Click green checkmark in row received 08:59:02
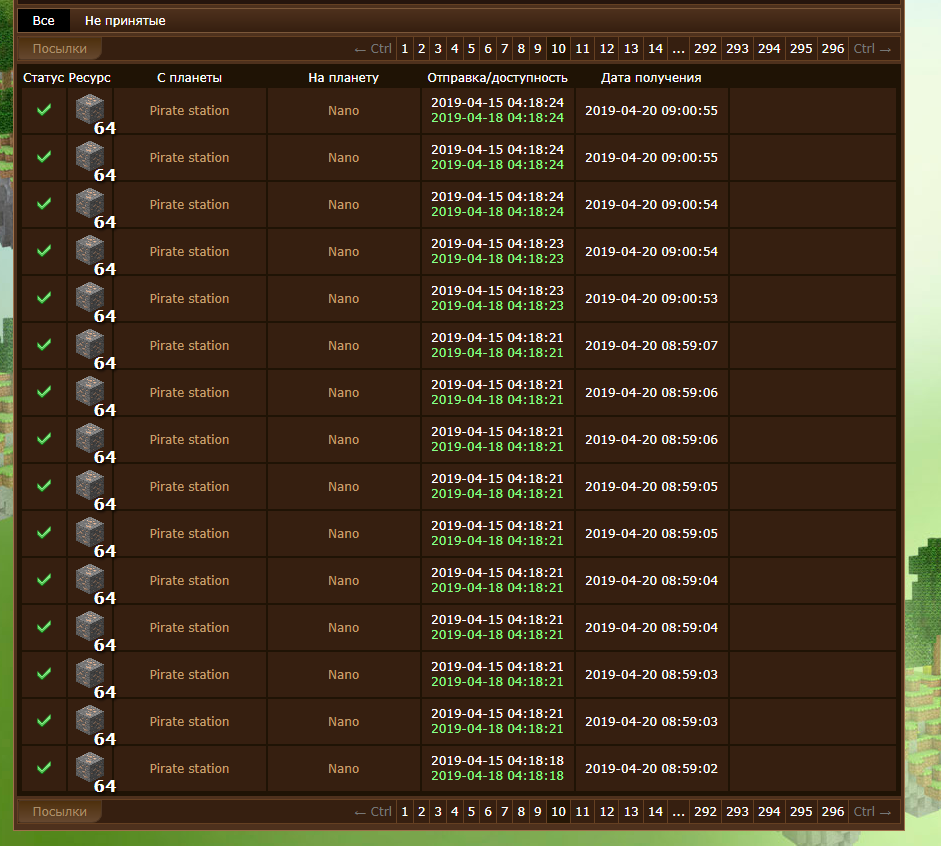 (44, 768)
